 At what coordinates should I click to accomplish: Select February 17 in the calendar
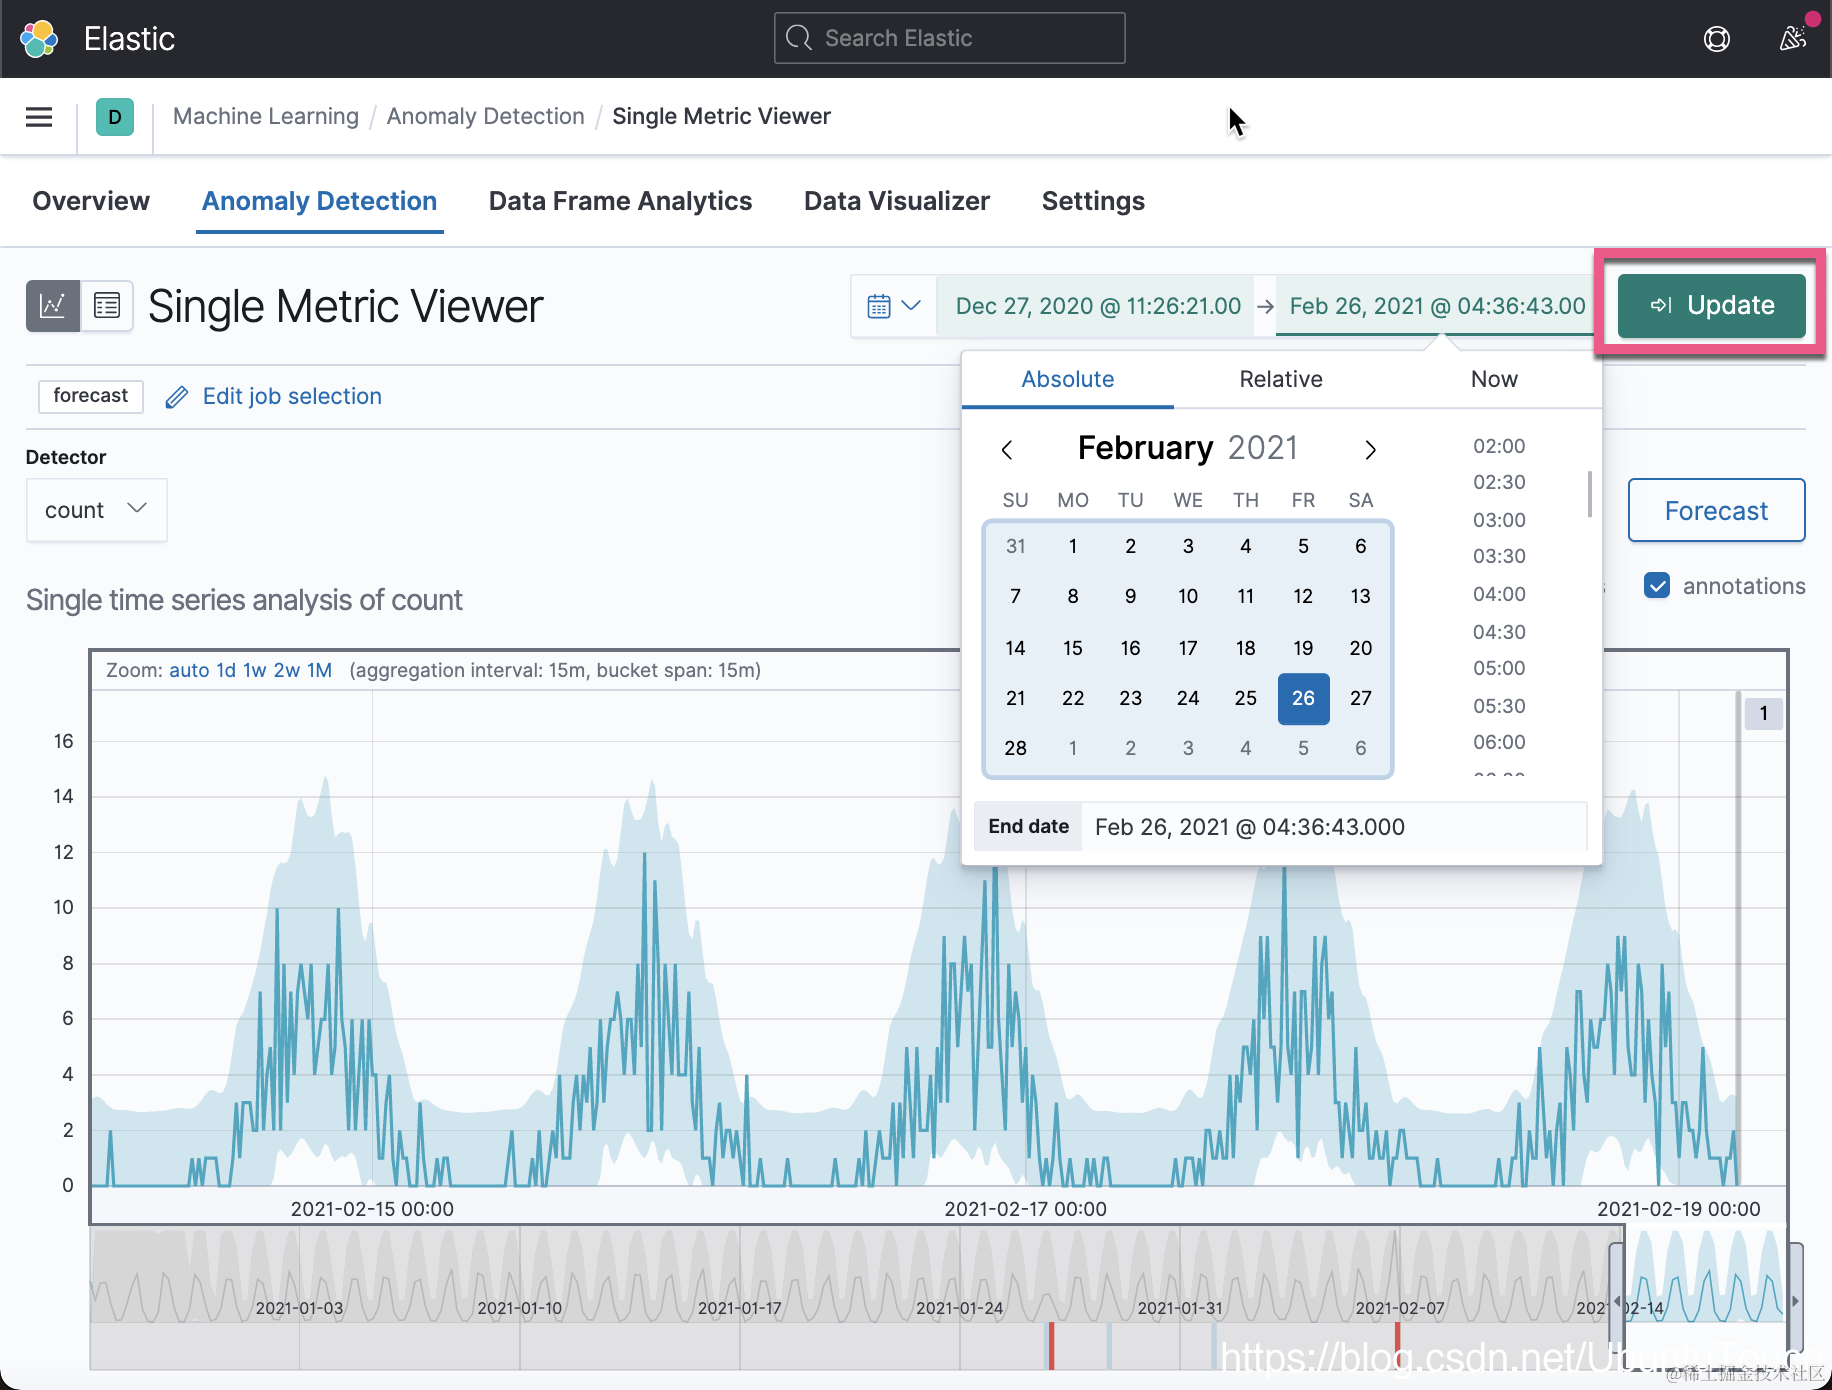pos(1188,648)
